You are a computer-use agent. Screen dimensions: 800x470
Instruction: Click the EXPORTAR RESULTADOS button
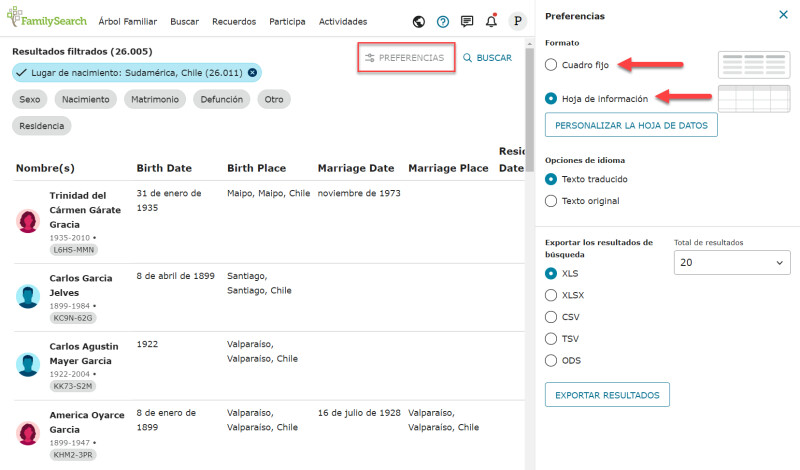(x=607, y=395)
